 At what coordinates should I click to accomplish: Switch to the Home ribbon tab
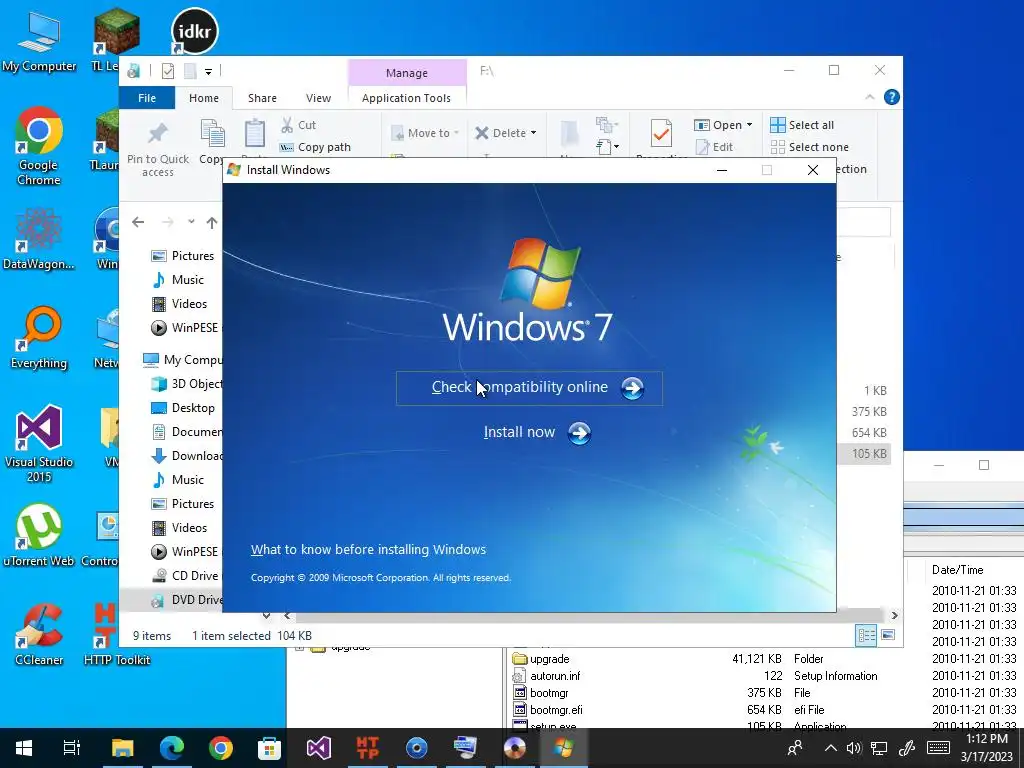click(x=204, y=98)
